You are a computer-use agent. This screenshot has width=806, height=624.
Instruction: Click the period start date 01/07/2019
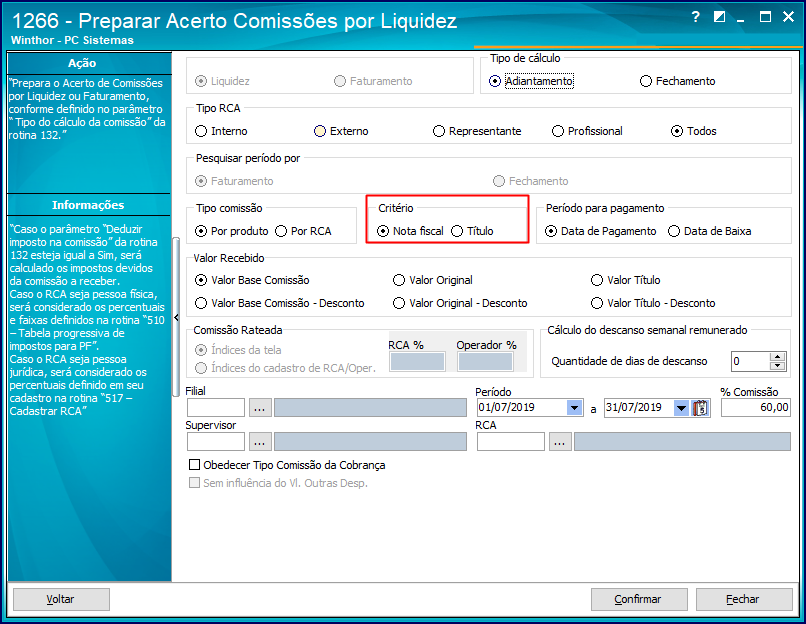(522, 408)
